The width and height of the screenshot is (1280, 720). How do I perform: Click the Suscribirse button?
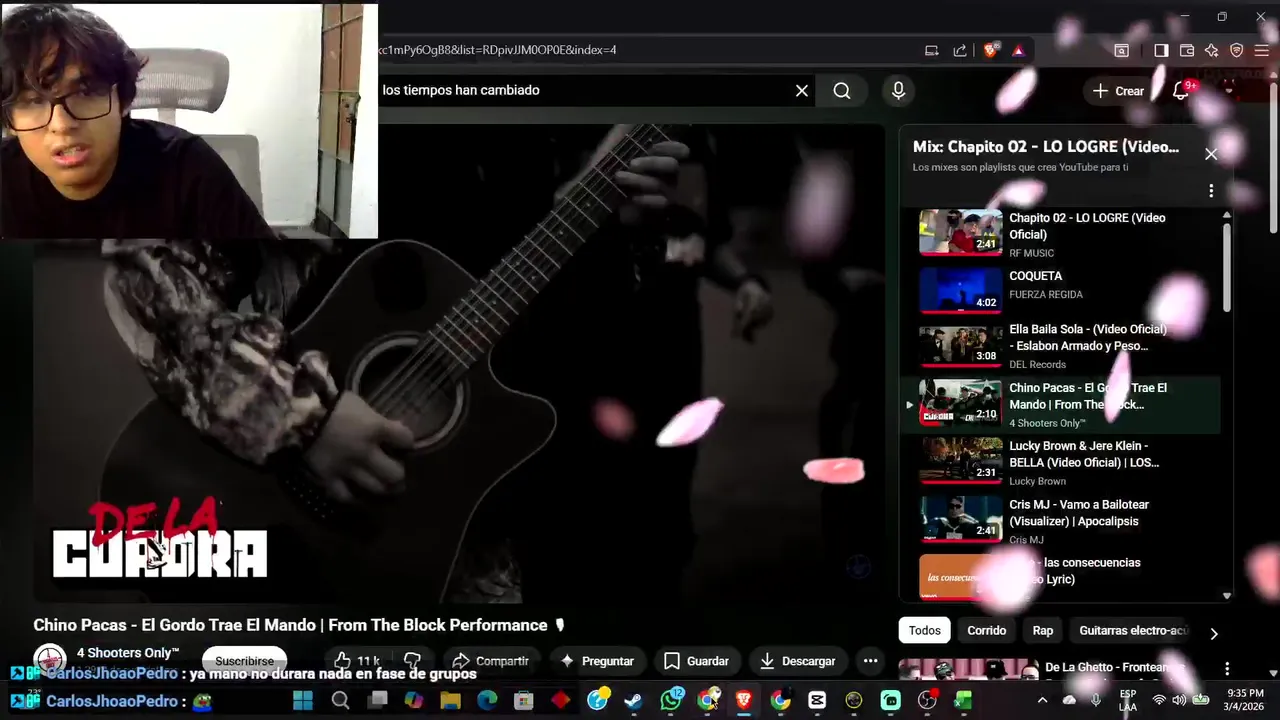(x=244, y=661)
